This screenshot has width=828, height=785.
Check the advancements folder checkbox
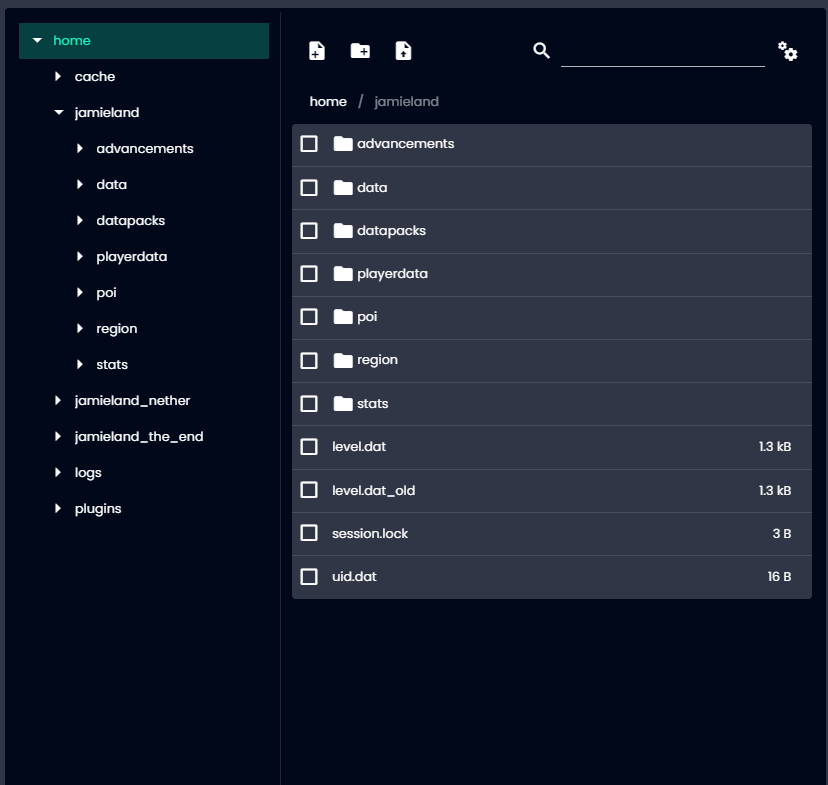click(309, 144)
